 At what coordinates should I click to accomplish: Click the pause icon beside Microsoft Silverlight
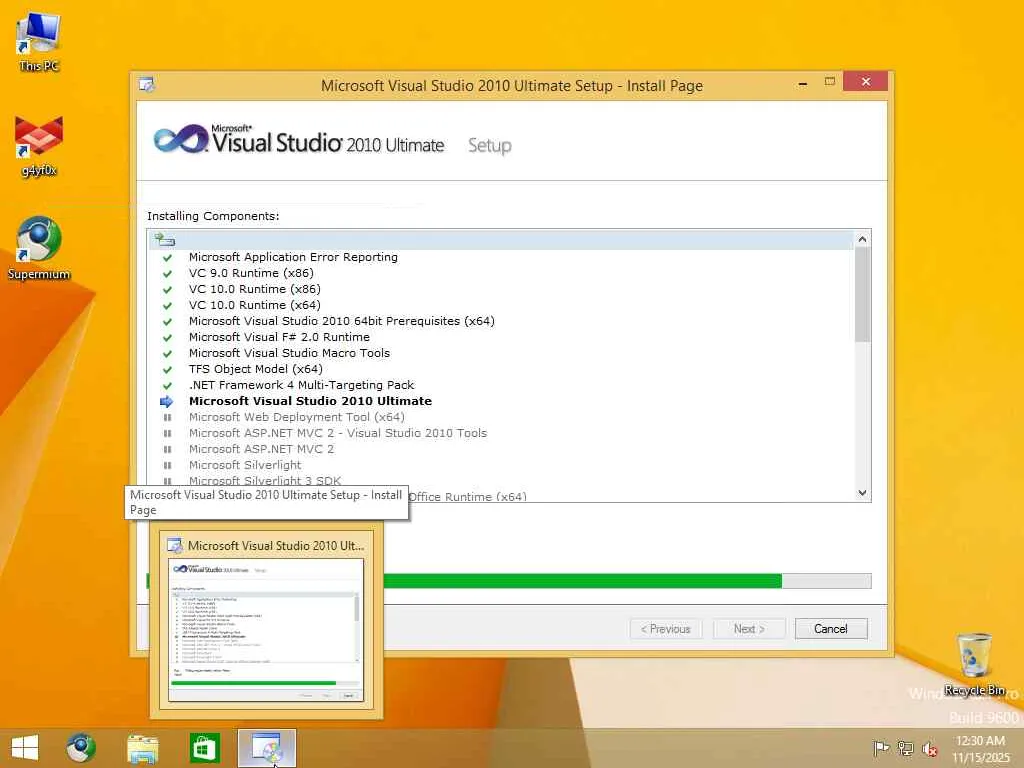(x=167, y=466)
